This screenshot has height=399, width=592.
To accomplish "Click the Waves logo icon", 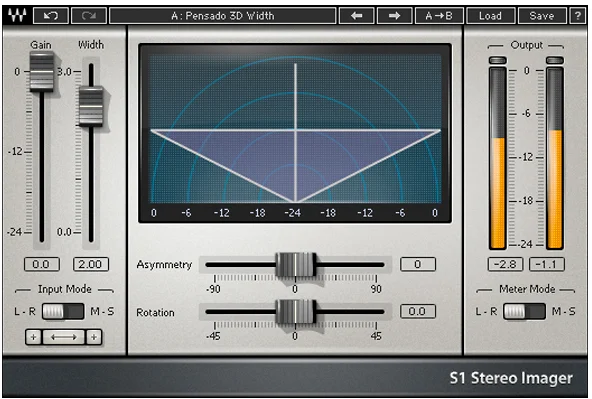I will pos(17,16).
